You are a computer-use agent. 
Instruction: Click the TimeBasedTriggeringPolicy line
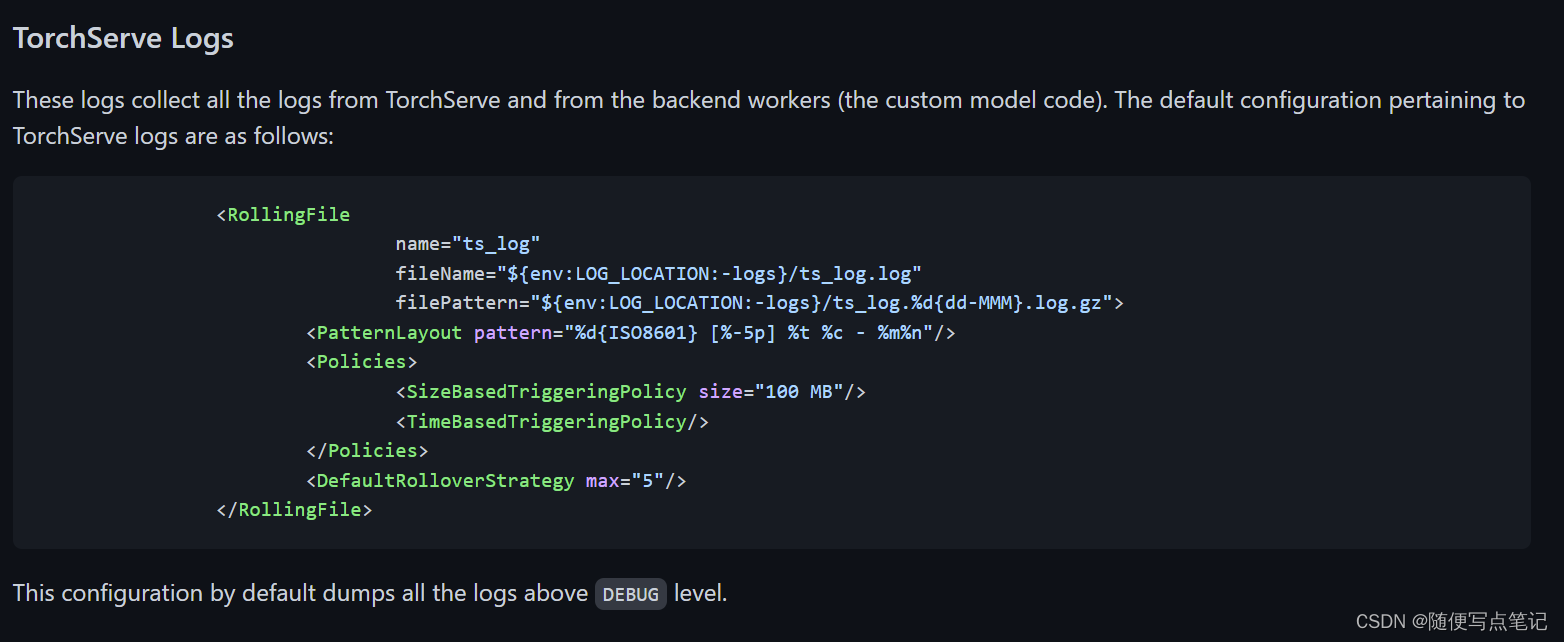coord(552,421)
